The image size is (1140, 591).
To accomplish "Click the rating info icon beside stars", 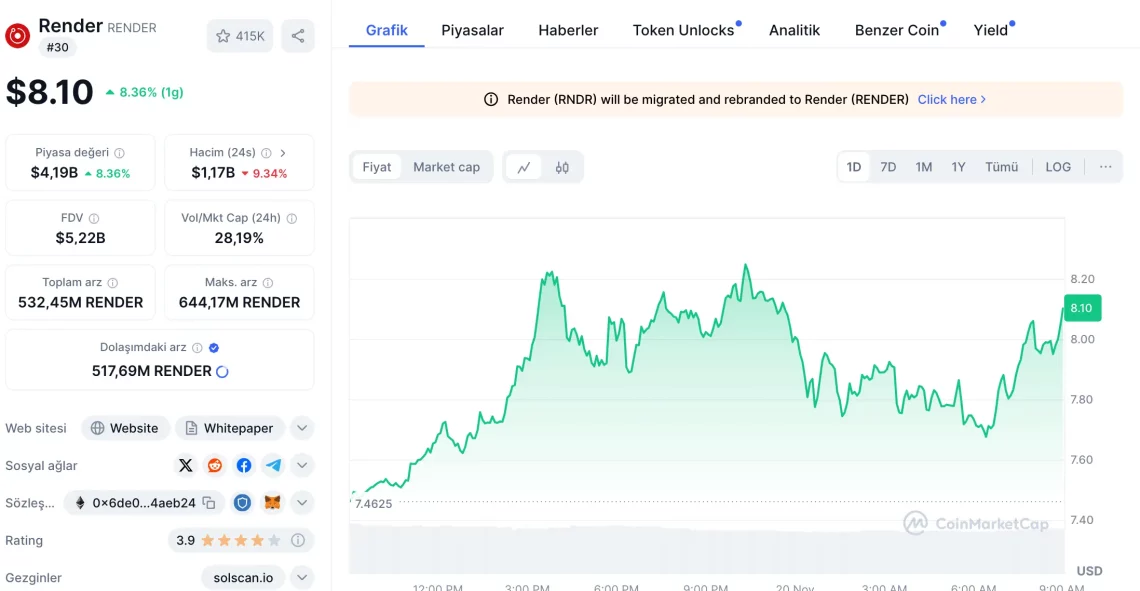I will [298, 540].
